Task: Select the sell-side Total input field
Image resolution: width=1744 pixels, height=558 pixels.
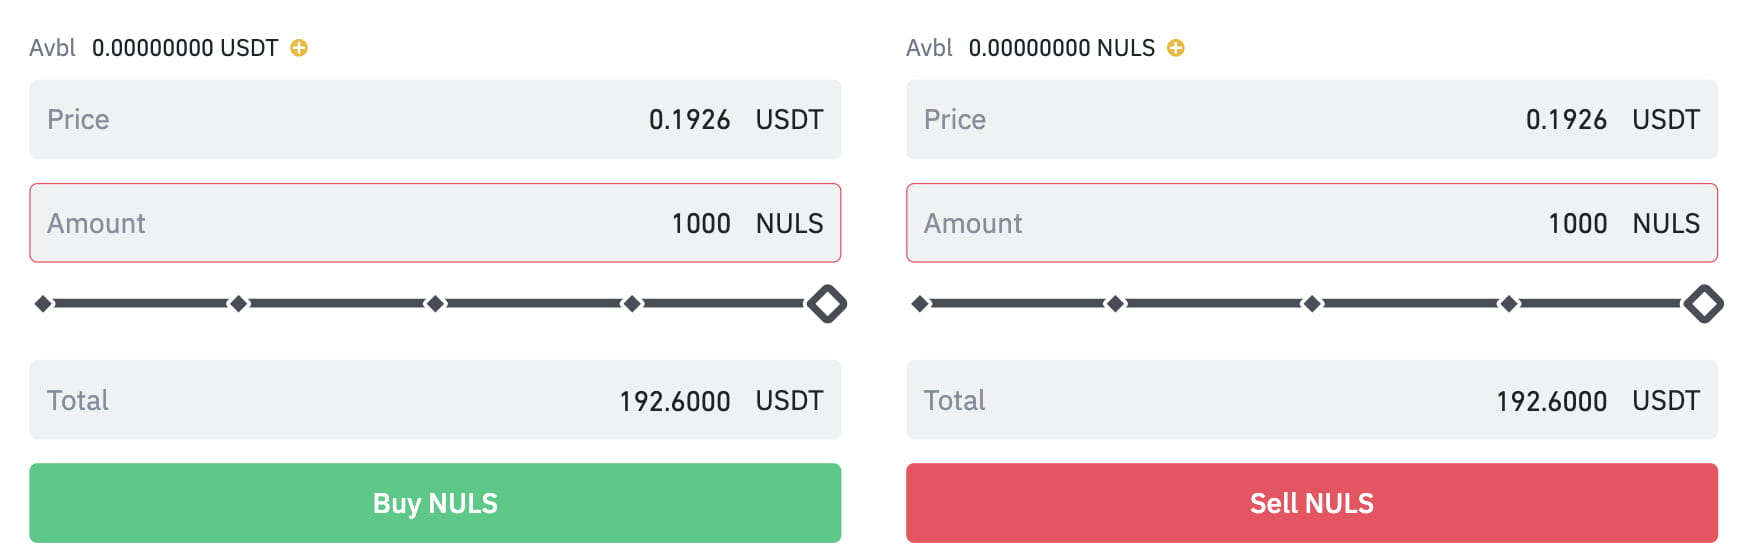Action: [1311, 400]
